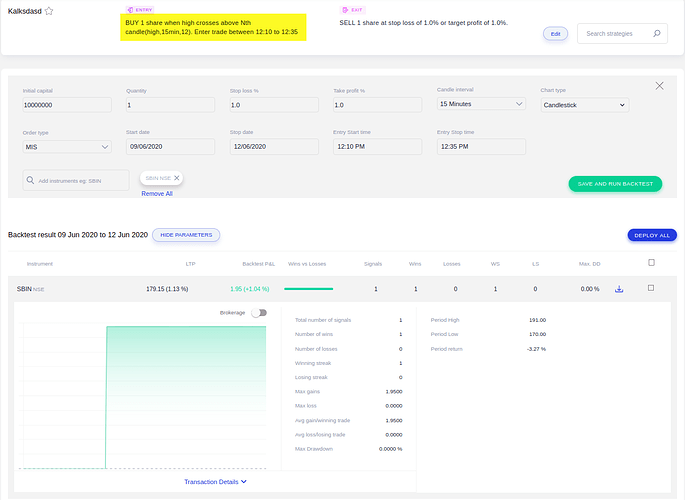This screenshot has width=685, height=500.
Task: Click the Instrument column header
Action: pyautogui.click(x=40, y=264)
